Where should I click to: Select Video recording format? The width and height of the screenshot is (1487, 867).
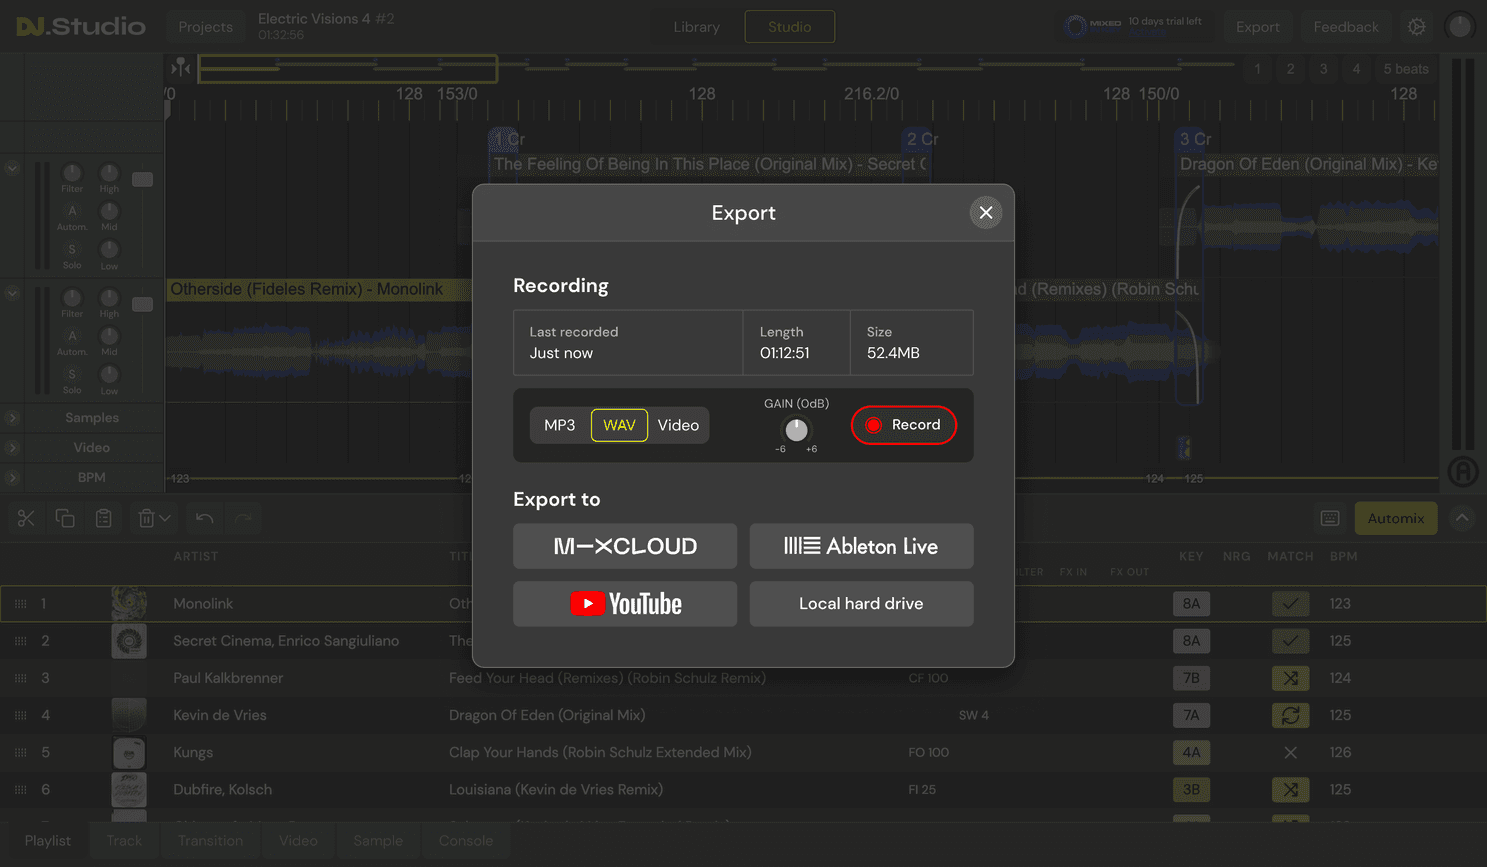tap(678, 425)
